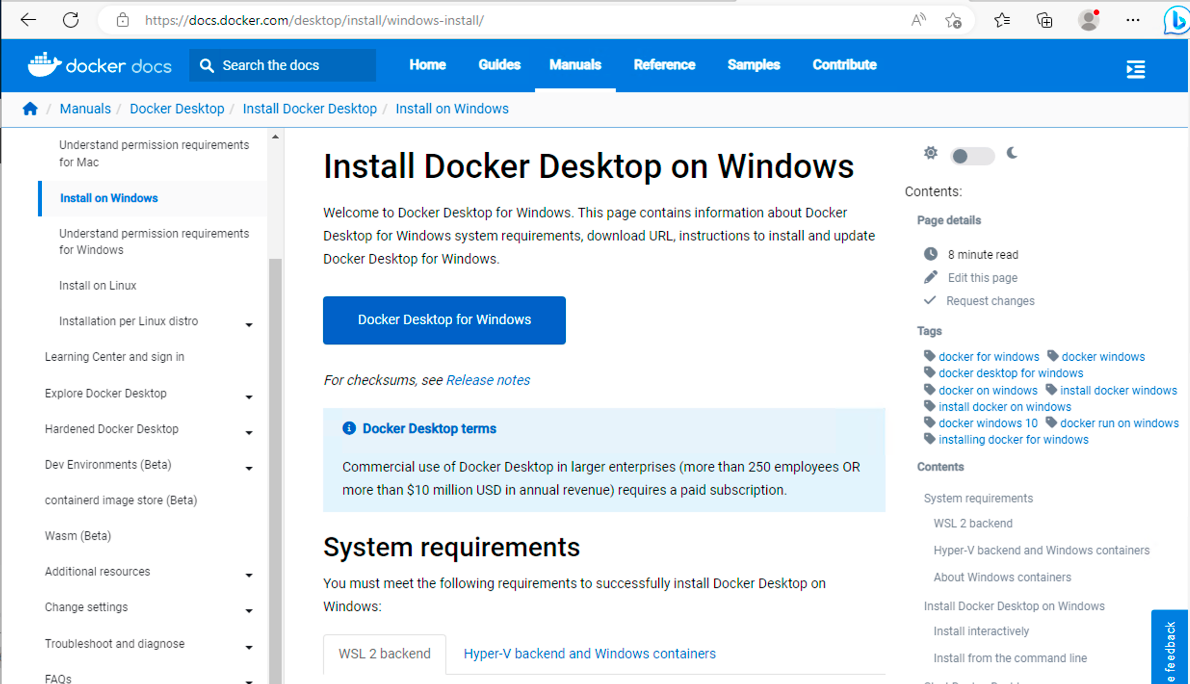Click the docker run on windows tag
This screenshot has height=684, width=1190.
1119,423
